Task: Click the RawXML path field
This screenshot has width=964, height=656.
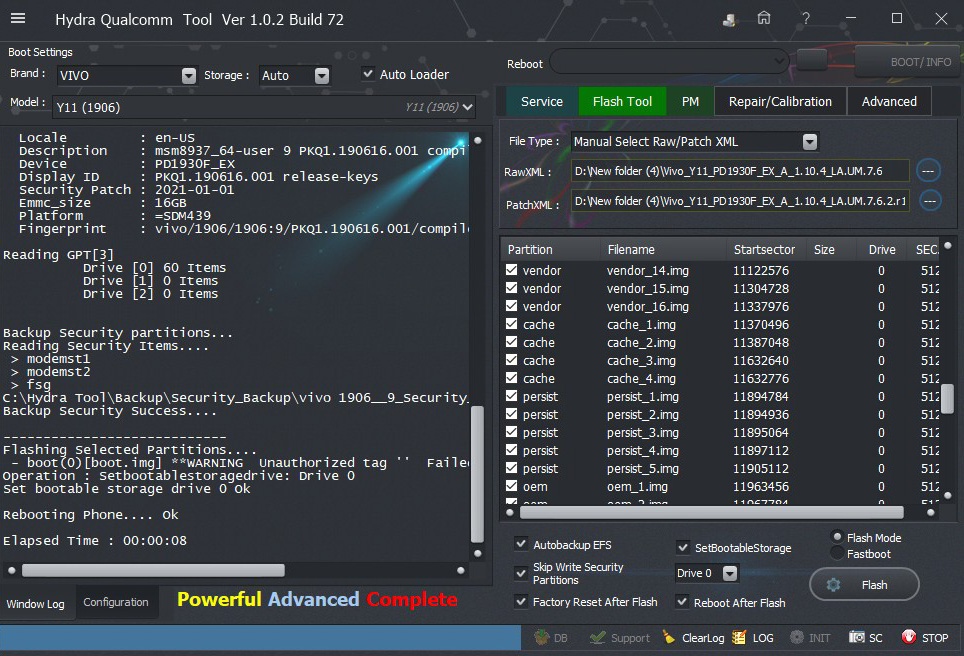Action: point(740,171)
